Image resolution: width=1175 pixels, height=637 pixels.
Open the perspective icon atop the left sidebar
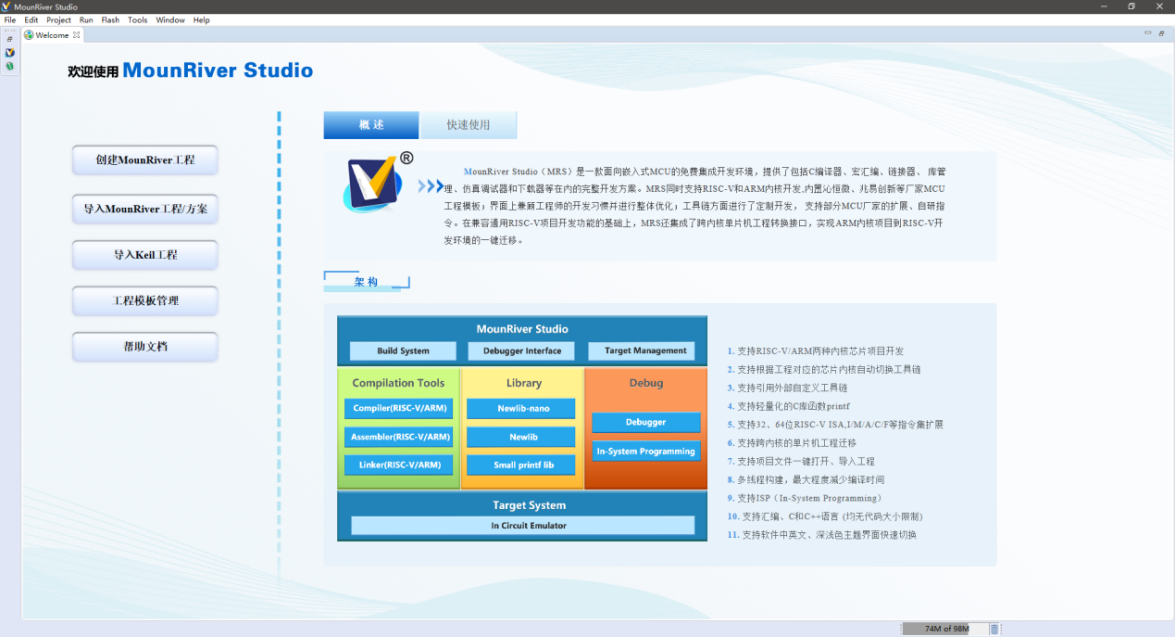[x=9, y=39]
